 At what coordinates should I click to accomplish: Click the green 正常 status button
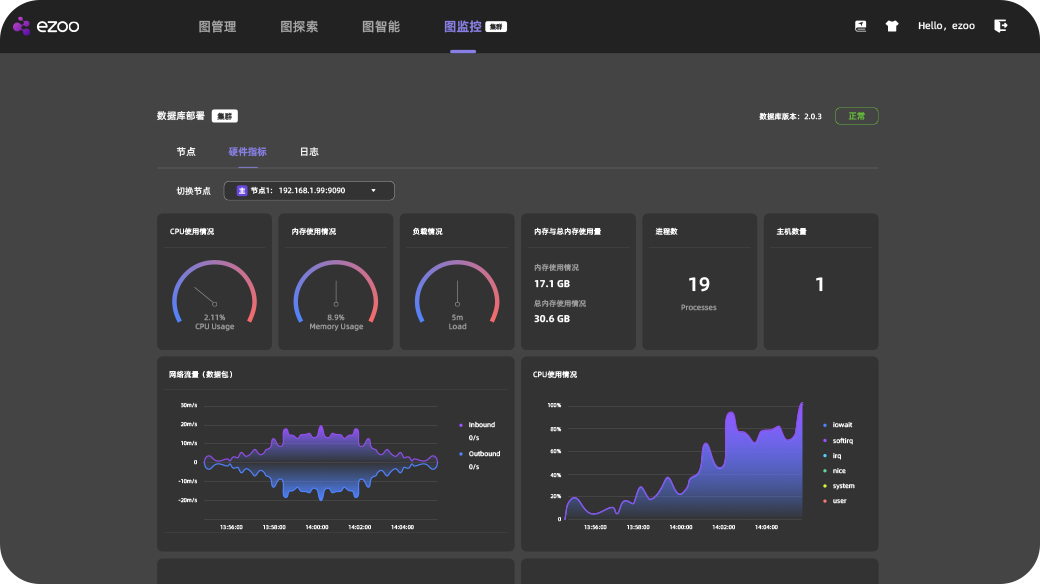(856, 116)
